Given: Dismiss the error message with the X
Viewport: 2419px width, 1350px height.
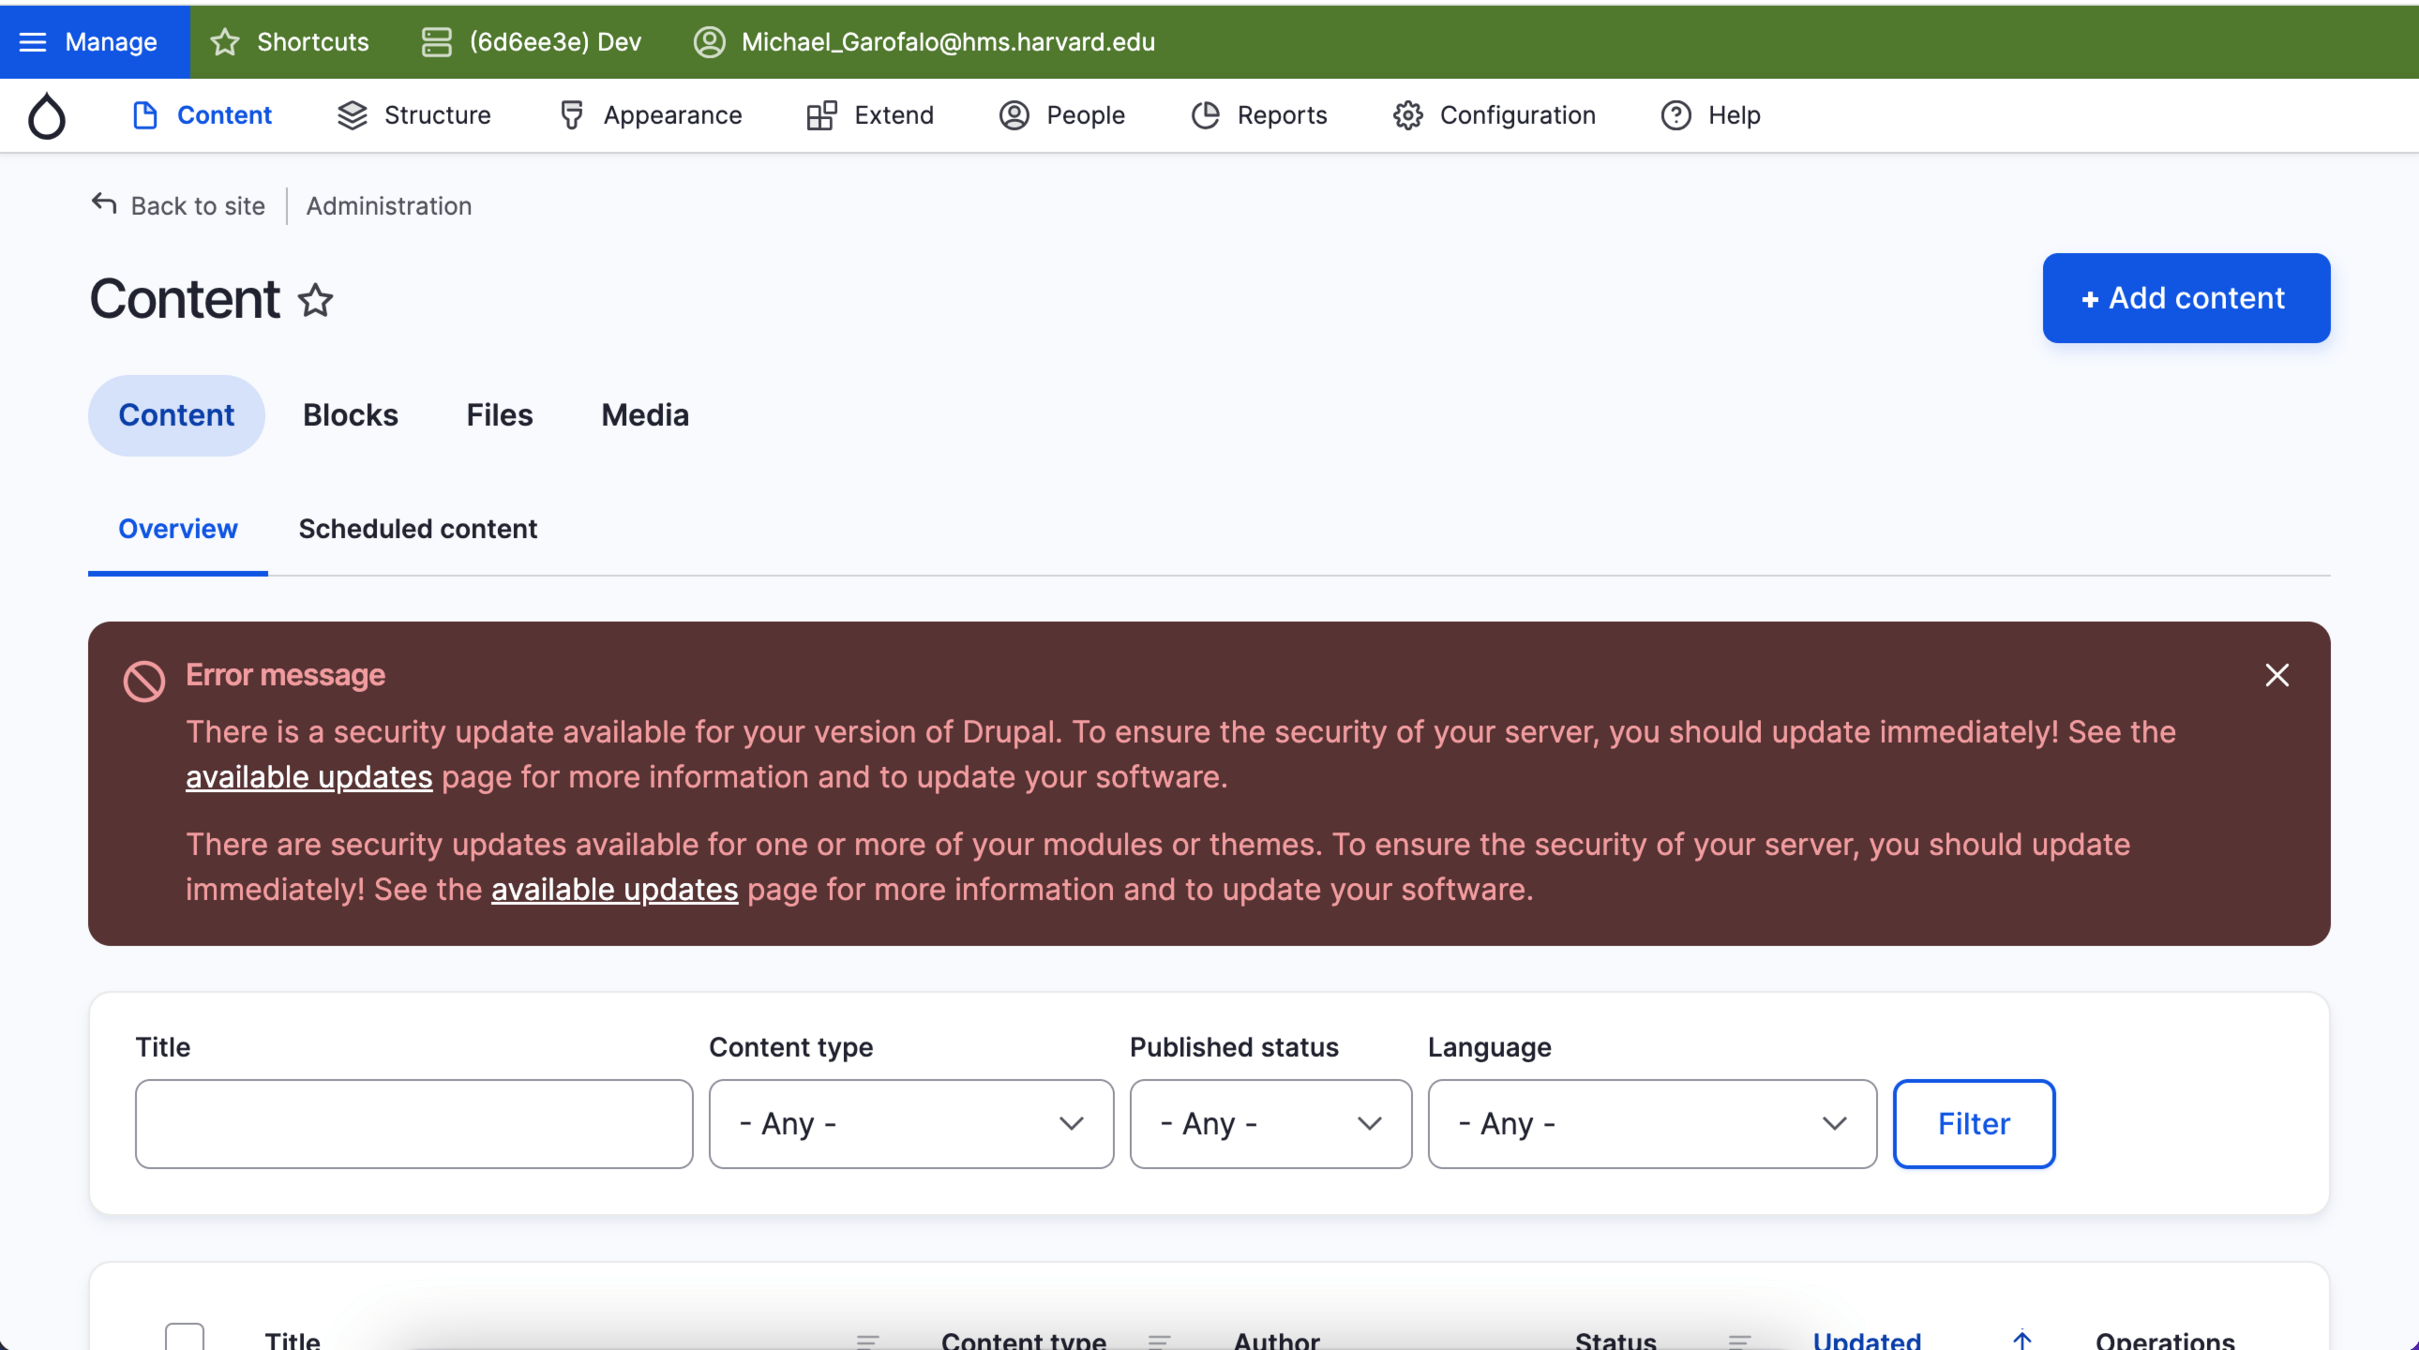Looking at the screenshot, I should [2277, 676].
